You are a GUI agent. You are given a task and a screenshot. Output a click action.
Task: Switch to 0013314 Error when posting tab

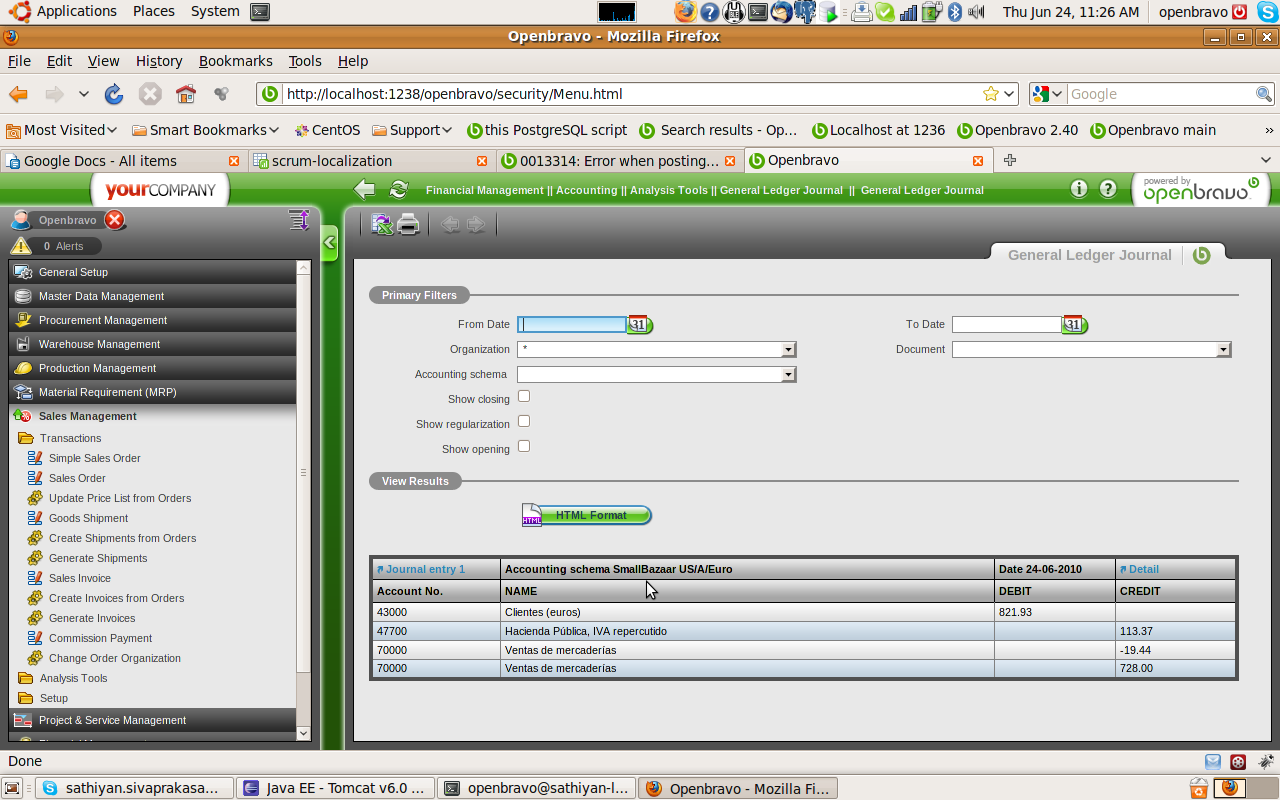[619, 160]
